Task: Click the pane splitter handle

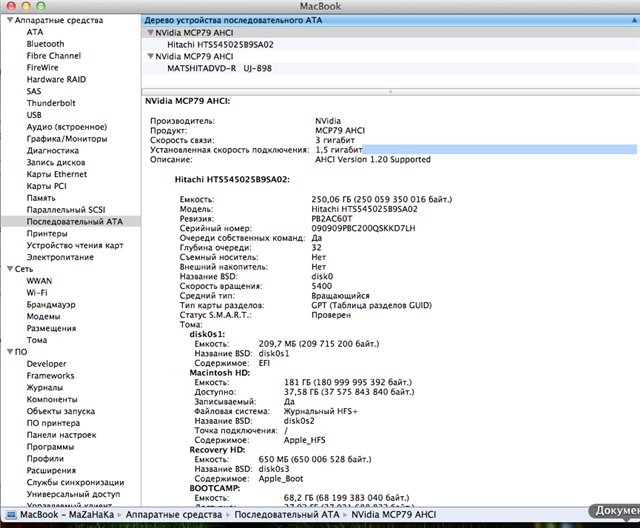Action: click(x=391, y=92)
